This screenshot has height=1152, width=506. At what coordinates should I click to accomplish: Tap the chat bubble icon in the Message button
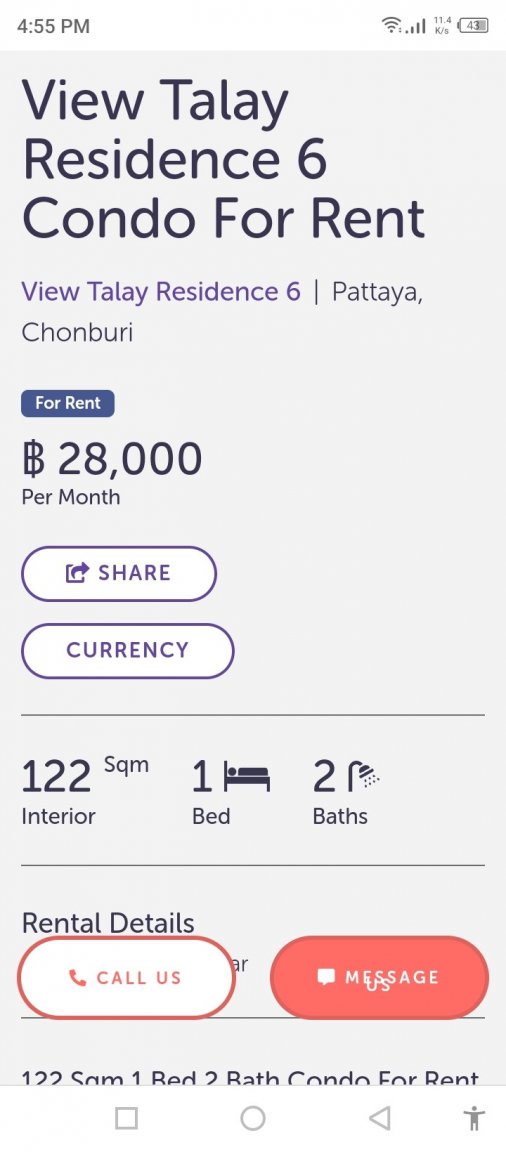coord(326,977)
